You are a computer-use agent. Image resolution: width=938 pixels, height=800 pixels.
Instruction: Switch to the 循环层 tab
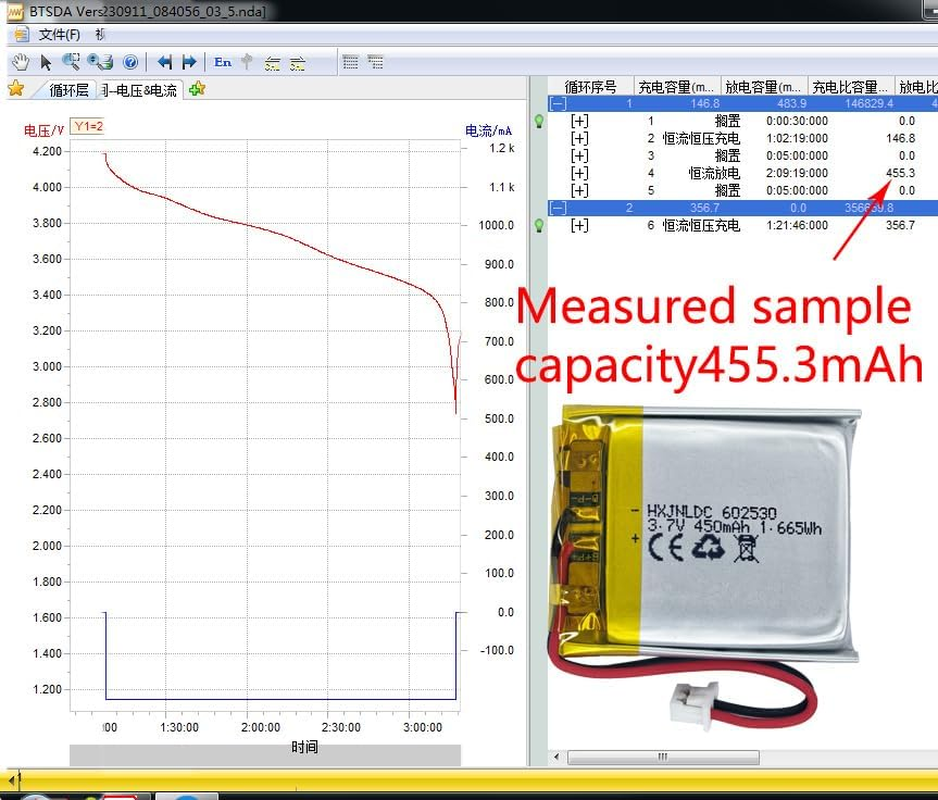tap(68, 90)
